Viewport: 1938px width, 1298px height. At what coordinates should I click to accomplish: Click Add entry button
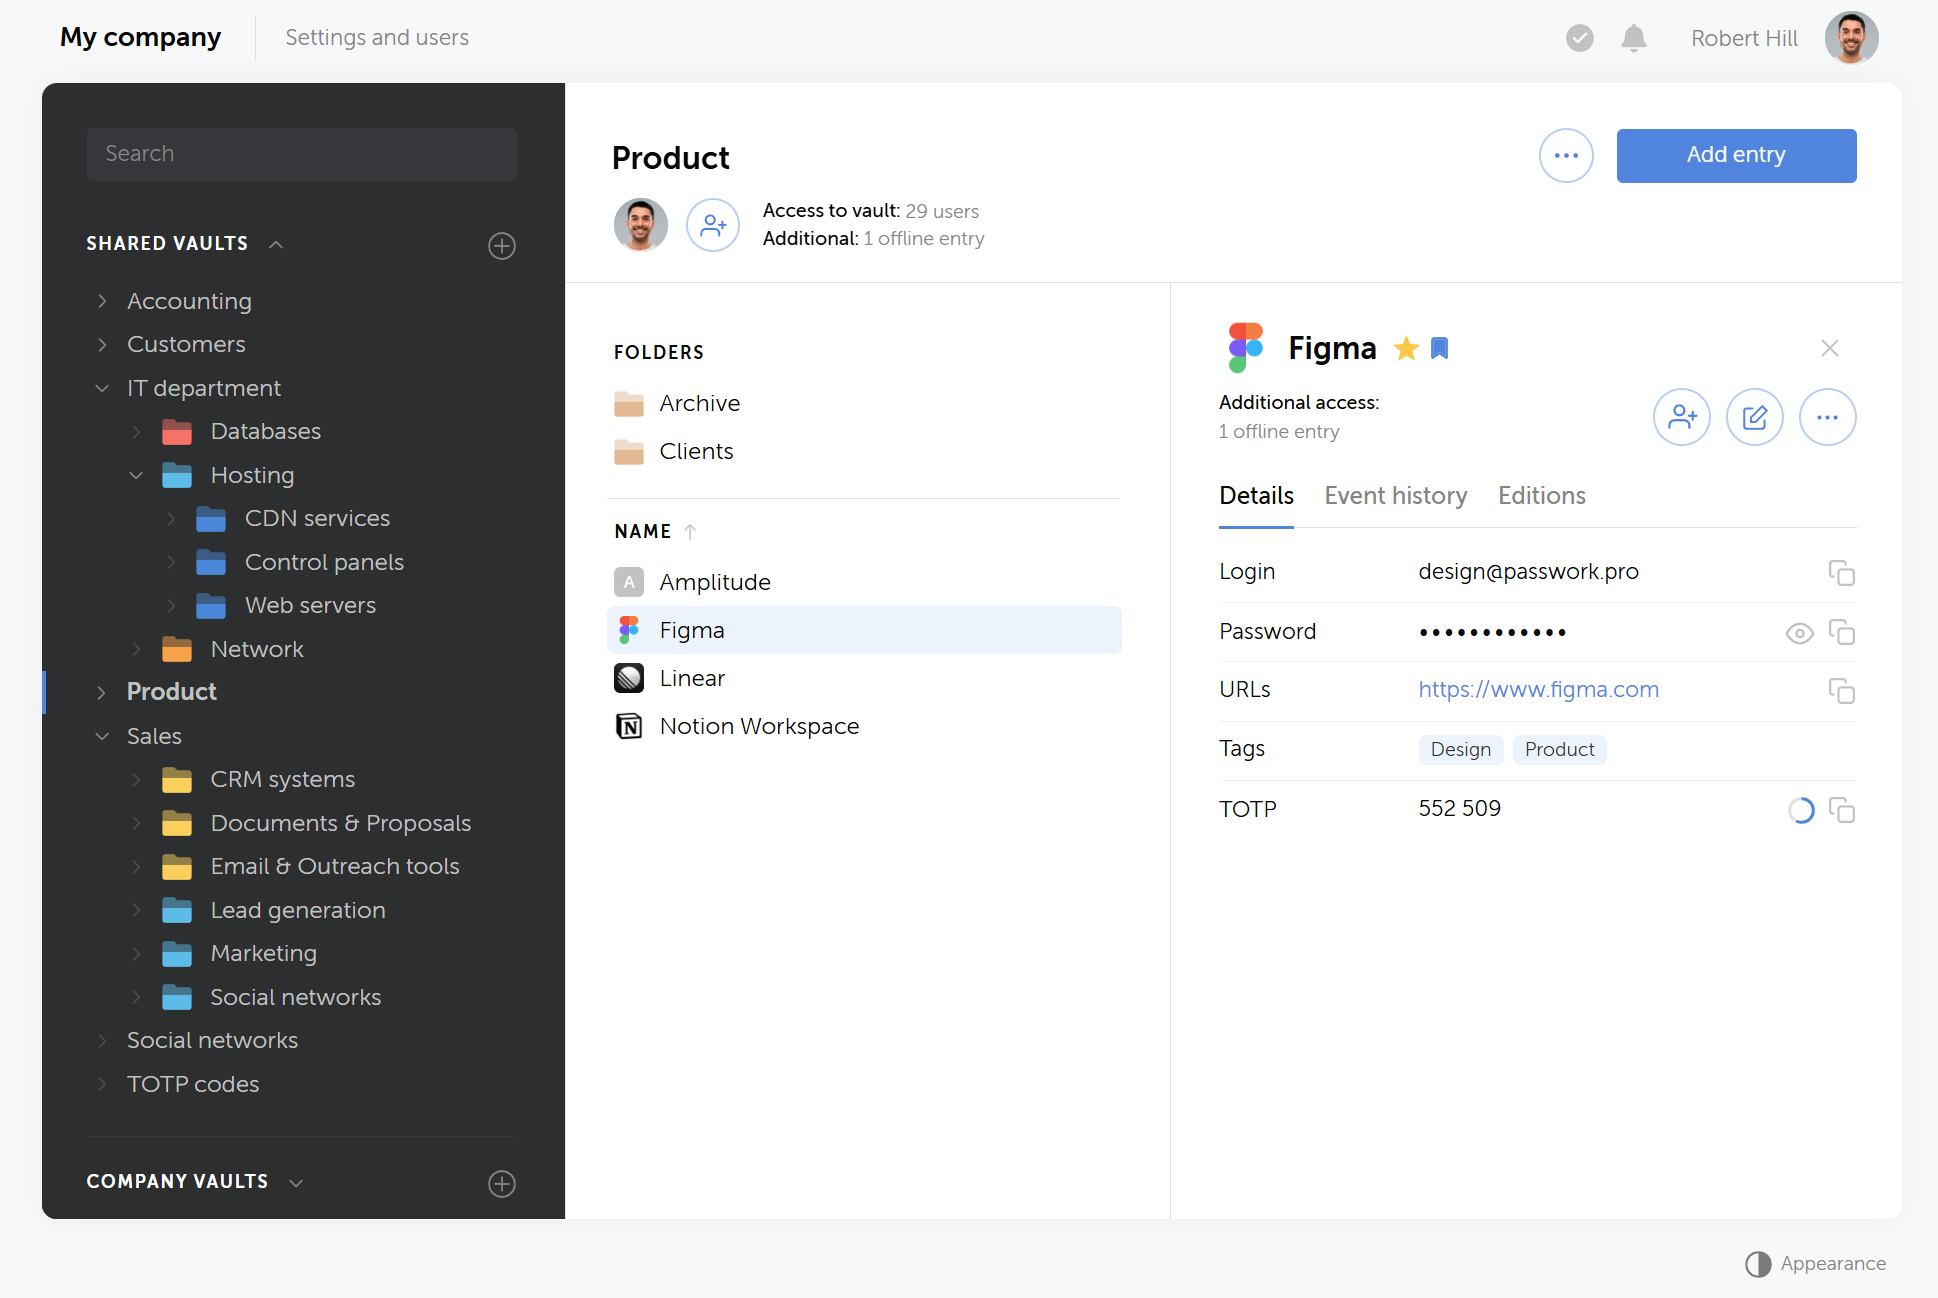(x=1736, y=155)
